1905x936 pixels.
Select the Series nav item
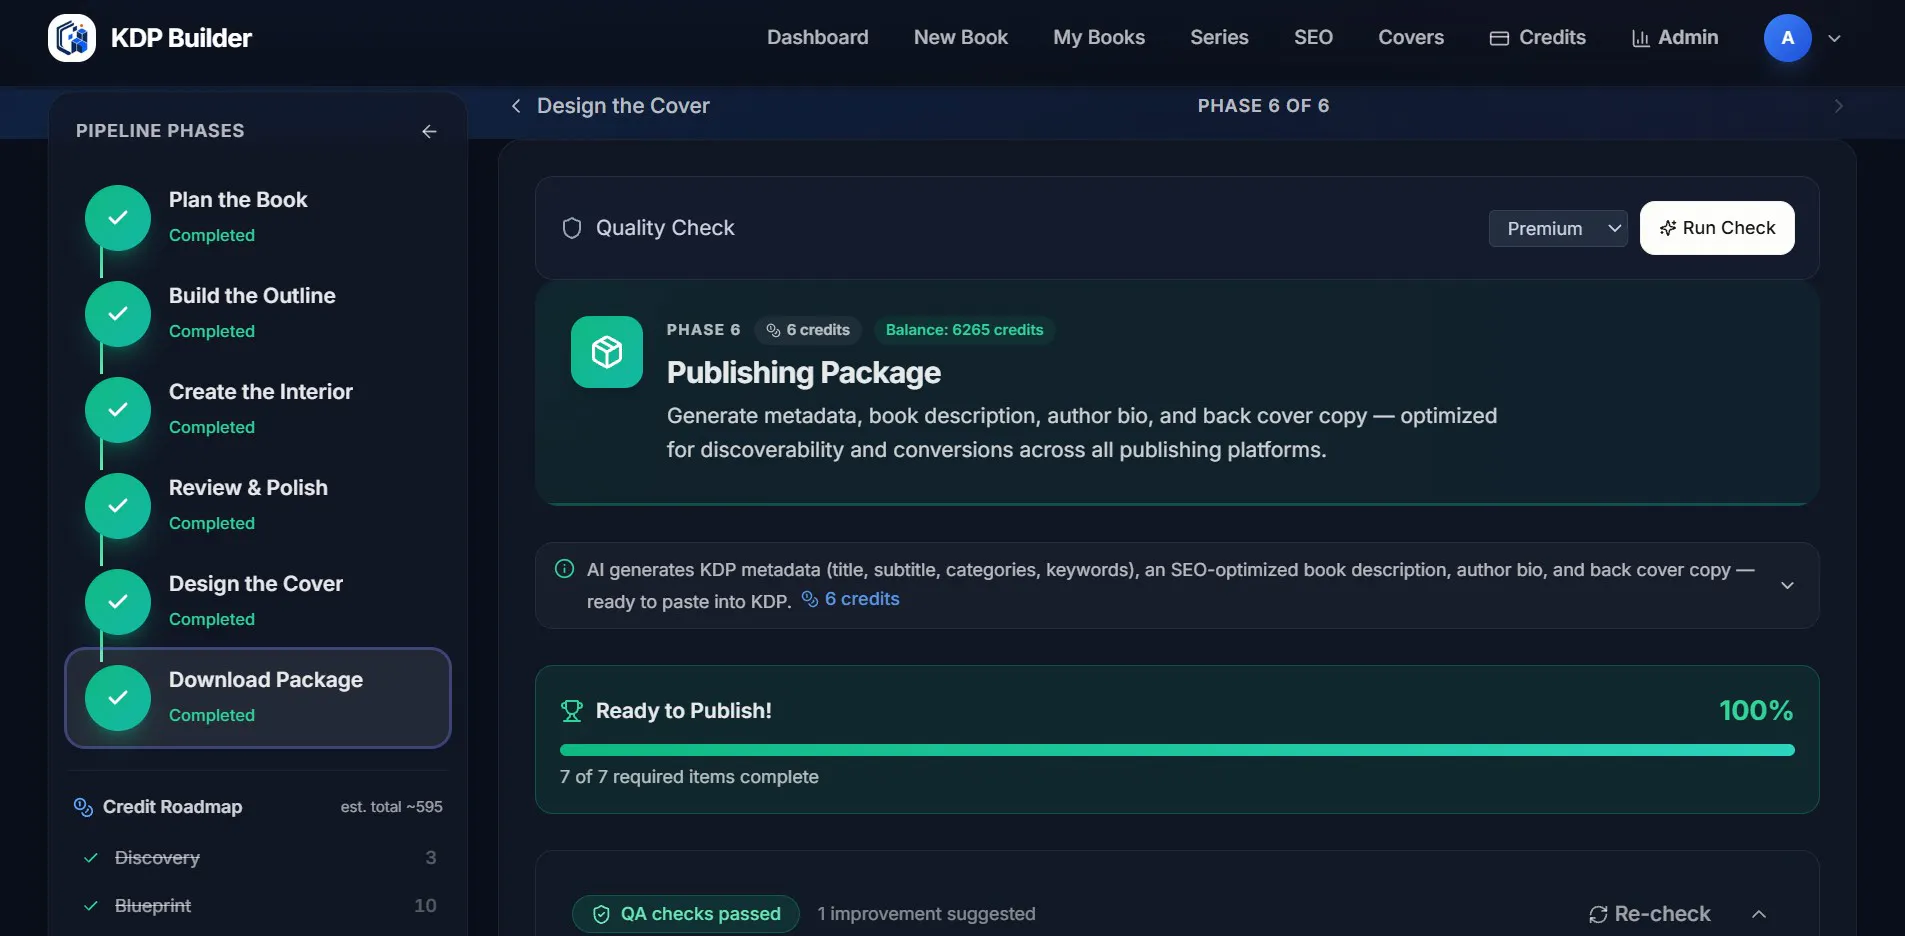click(x=1219, y=38)
